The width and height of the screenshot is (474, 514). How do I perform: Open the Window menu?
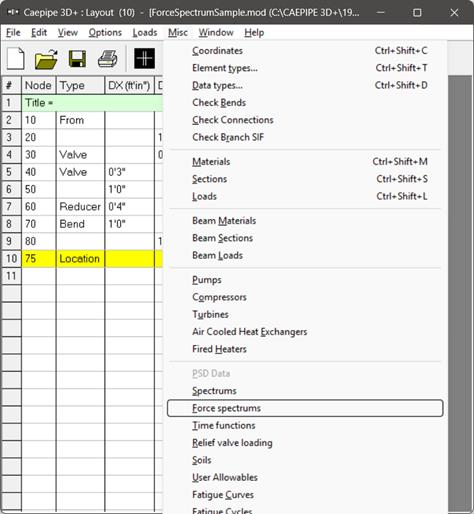click(x=216, y=33)
